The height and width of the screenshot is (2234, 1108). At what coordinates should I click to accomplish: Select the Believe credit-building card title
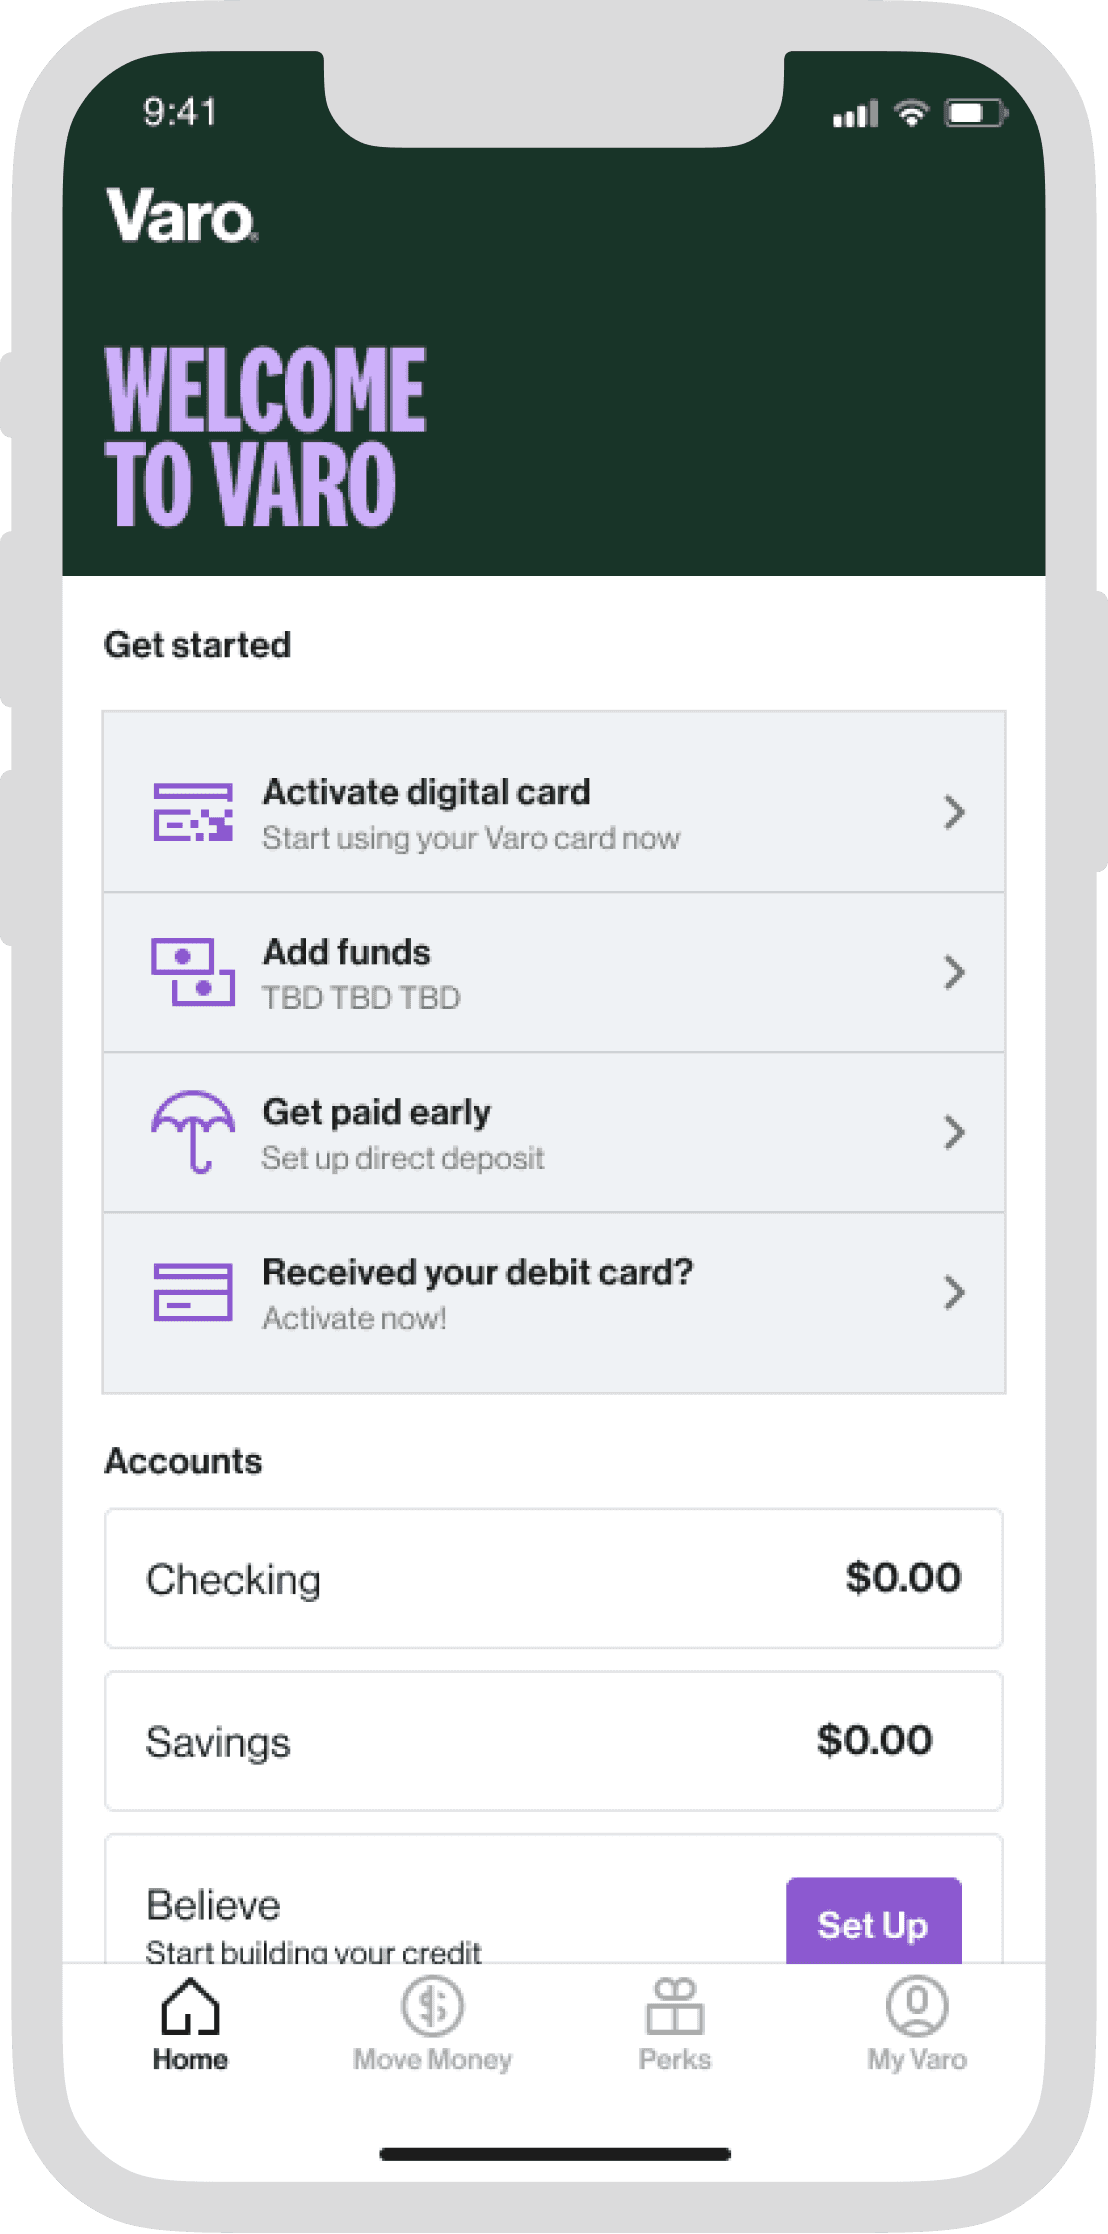click(213, 1905)
